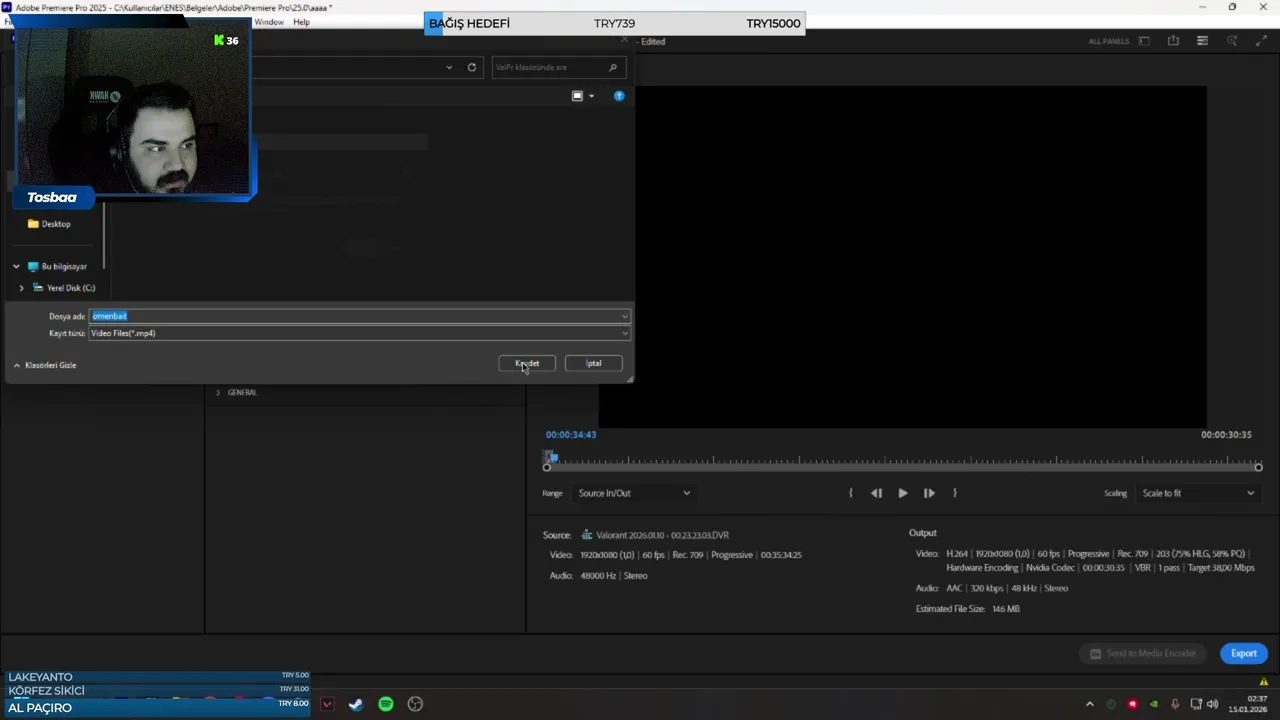This screenshot has width=1280, height=720.
Task: Click the top-right search icon
Action: [1232, 41]
